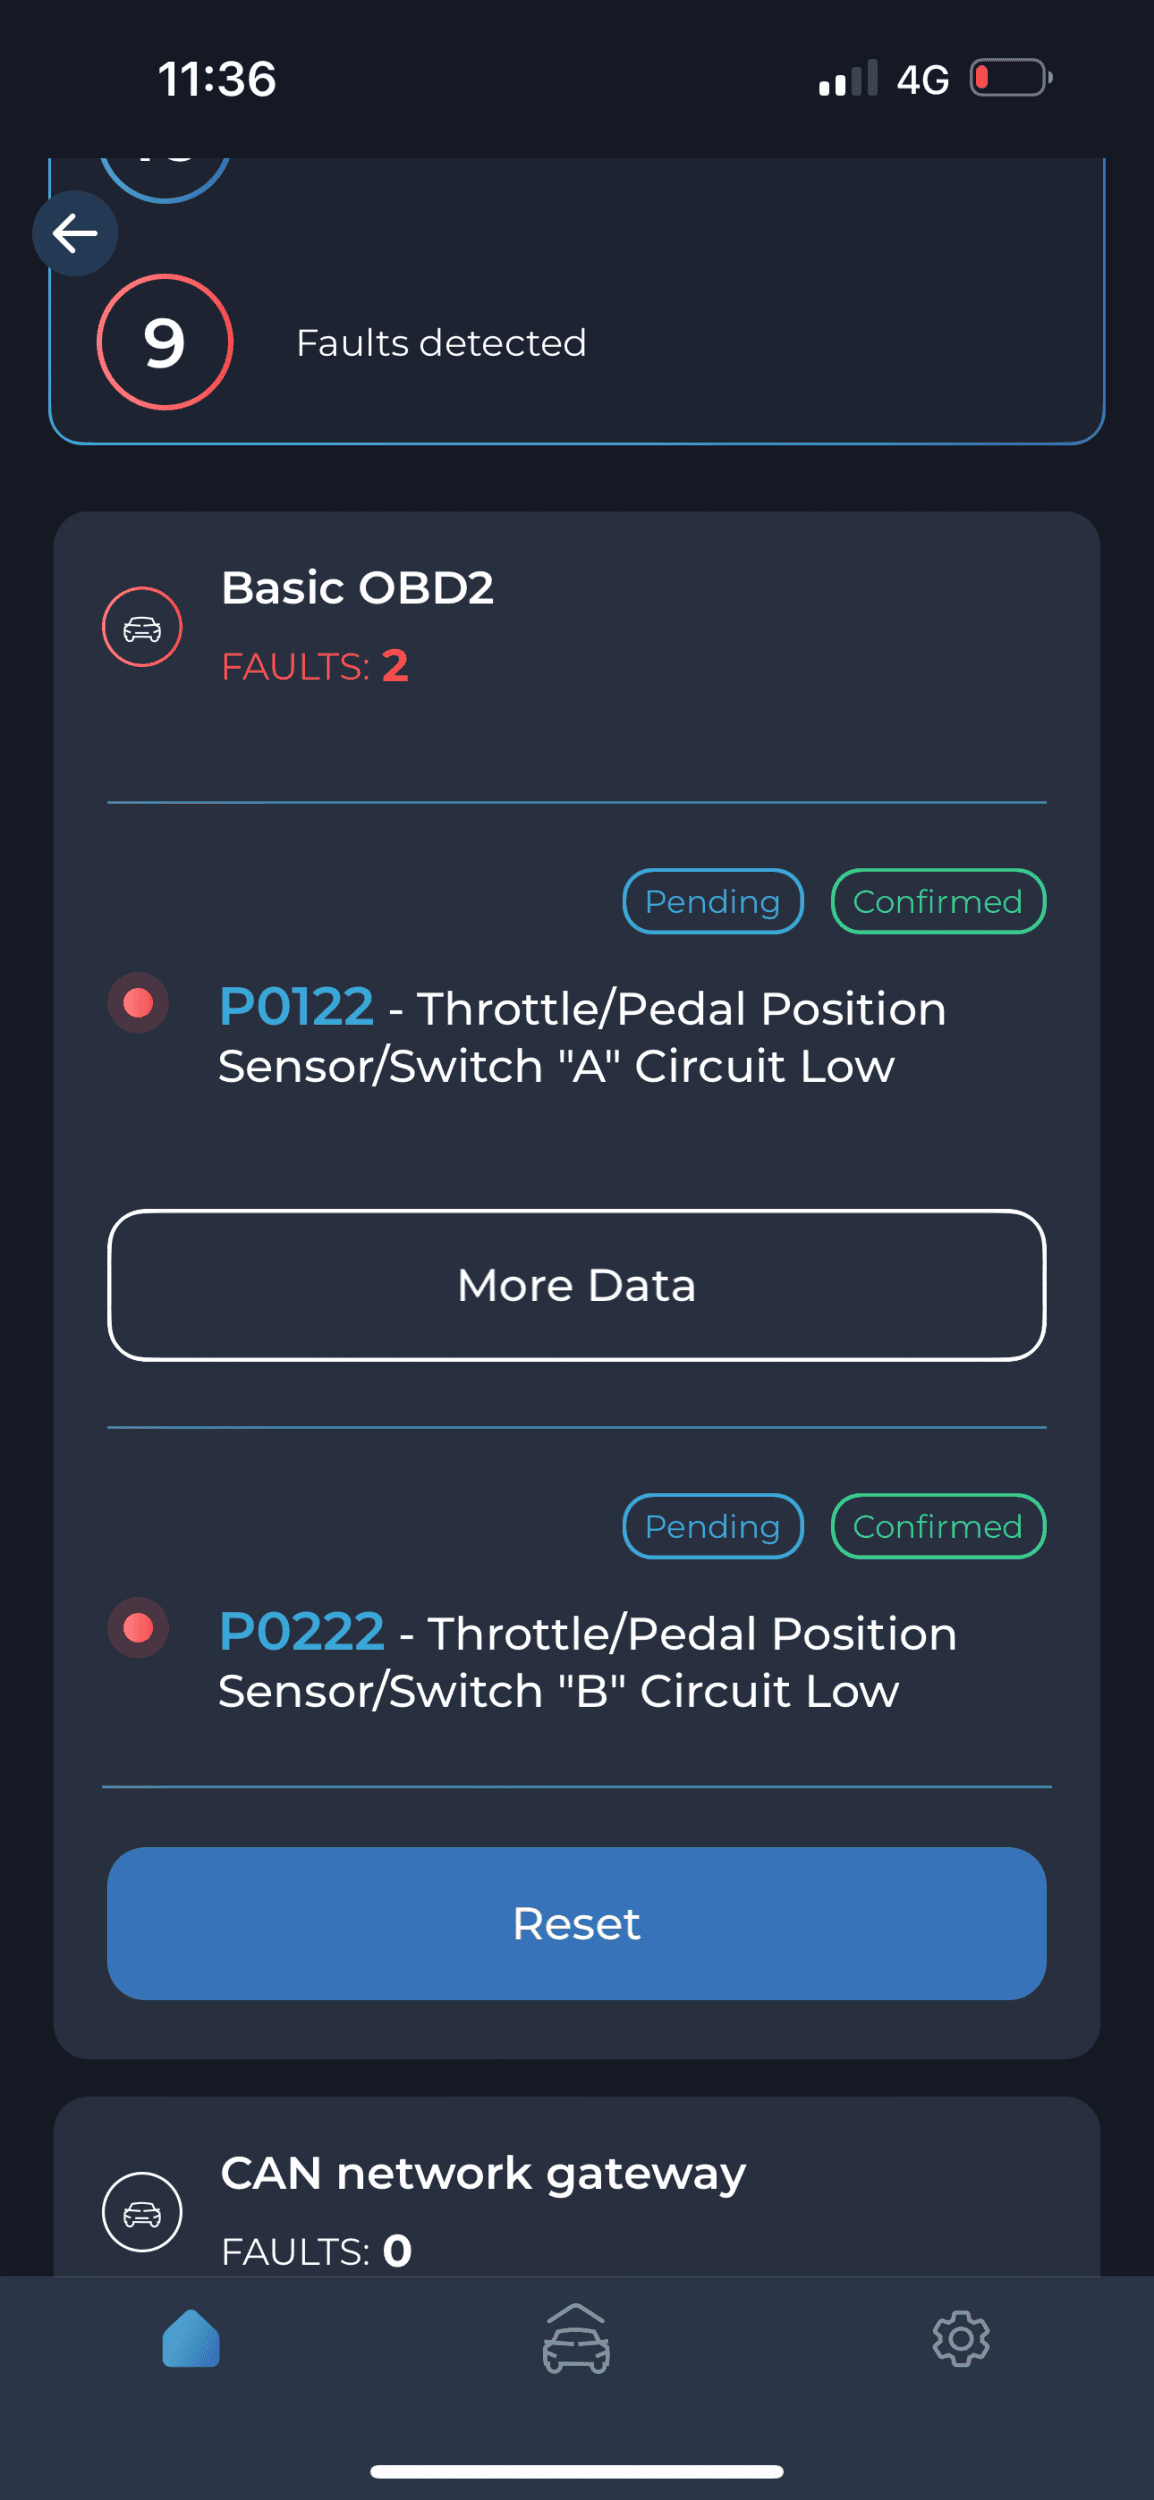This screenshot has height=2500, width=1154.
Task: Tap the red dot beside P0222
Action: [138, 1628]
